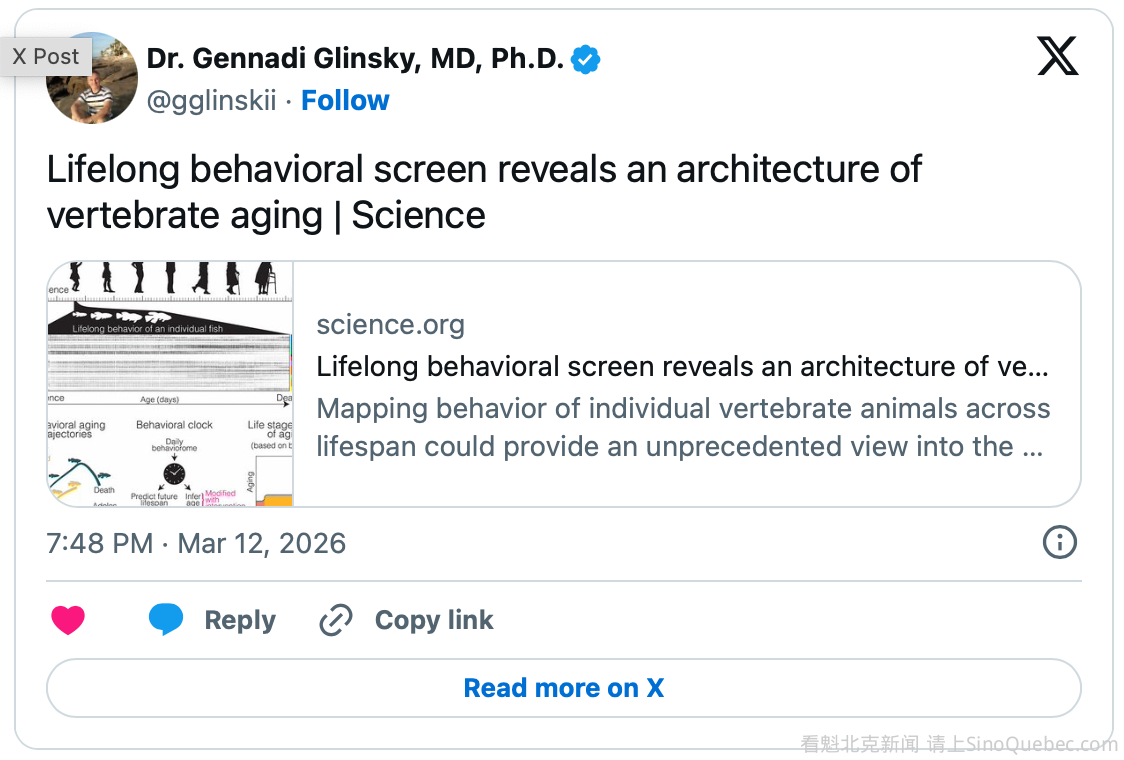Follow the @gglinskii account
Image resolution: width=1124 pixels, height=760 pixels.
pyautogui.click(x=345, y=101)
